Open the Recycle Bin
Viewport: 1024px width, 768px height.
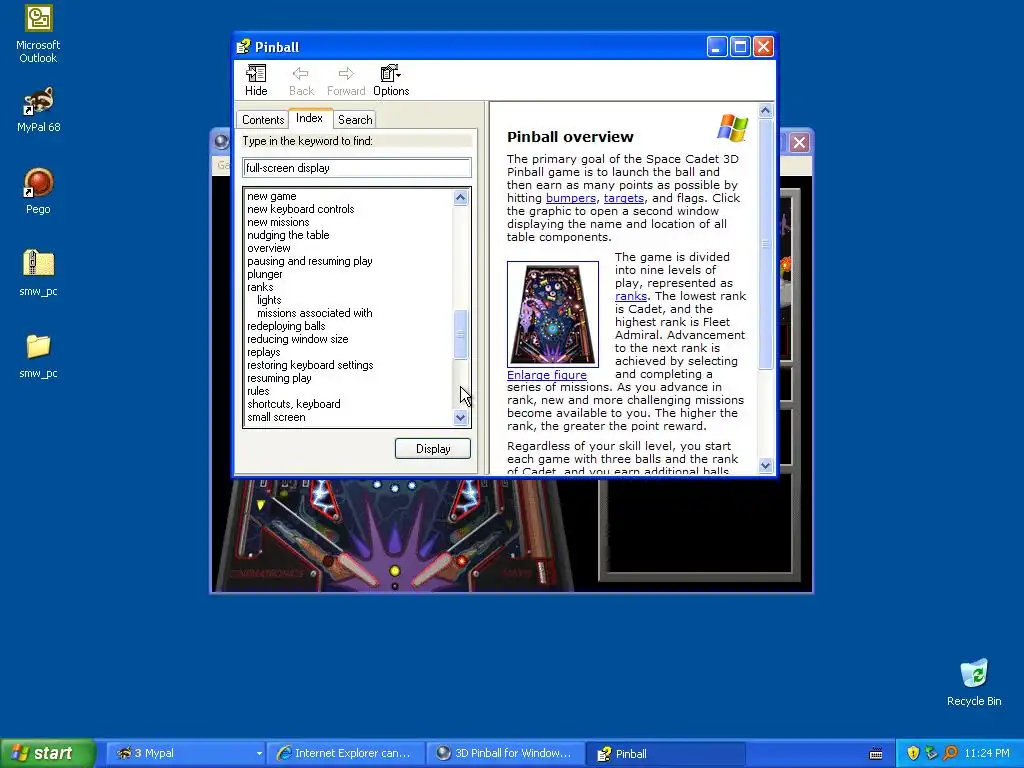coord(974,682)
